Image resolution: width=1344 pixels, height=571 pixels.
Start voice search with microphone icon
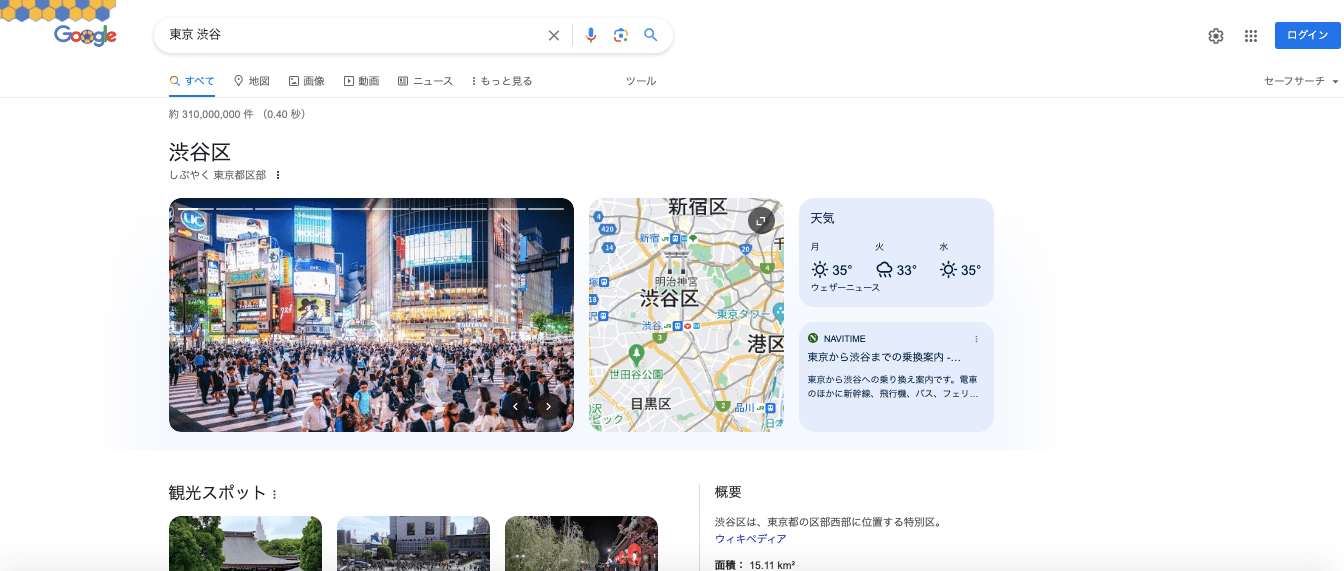(591, 35)
